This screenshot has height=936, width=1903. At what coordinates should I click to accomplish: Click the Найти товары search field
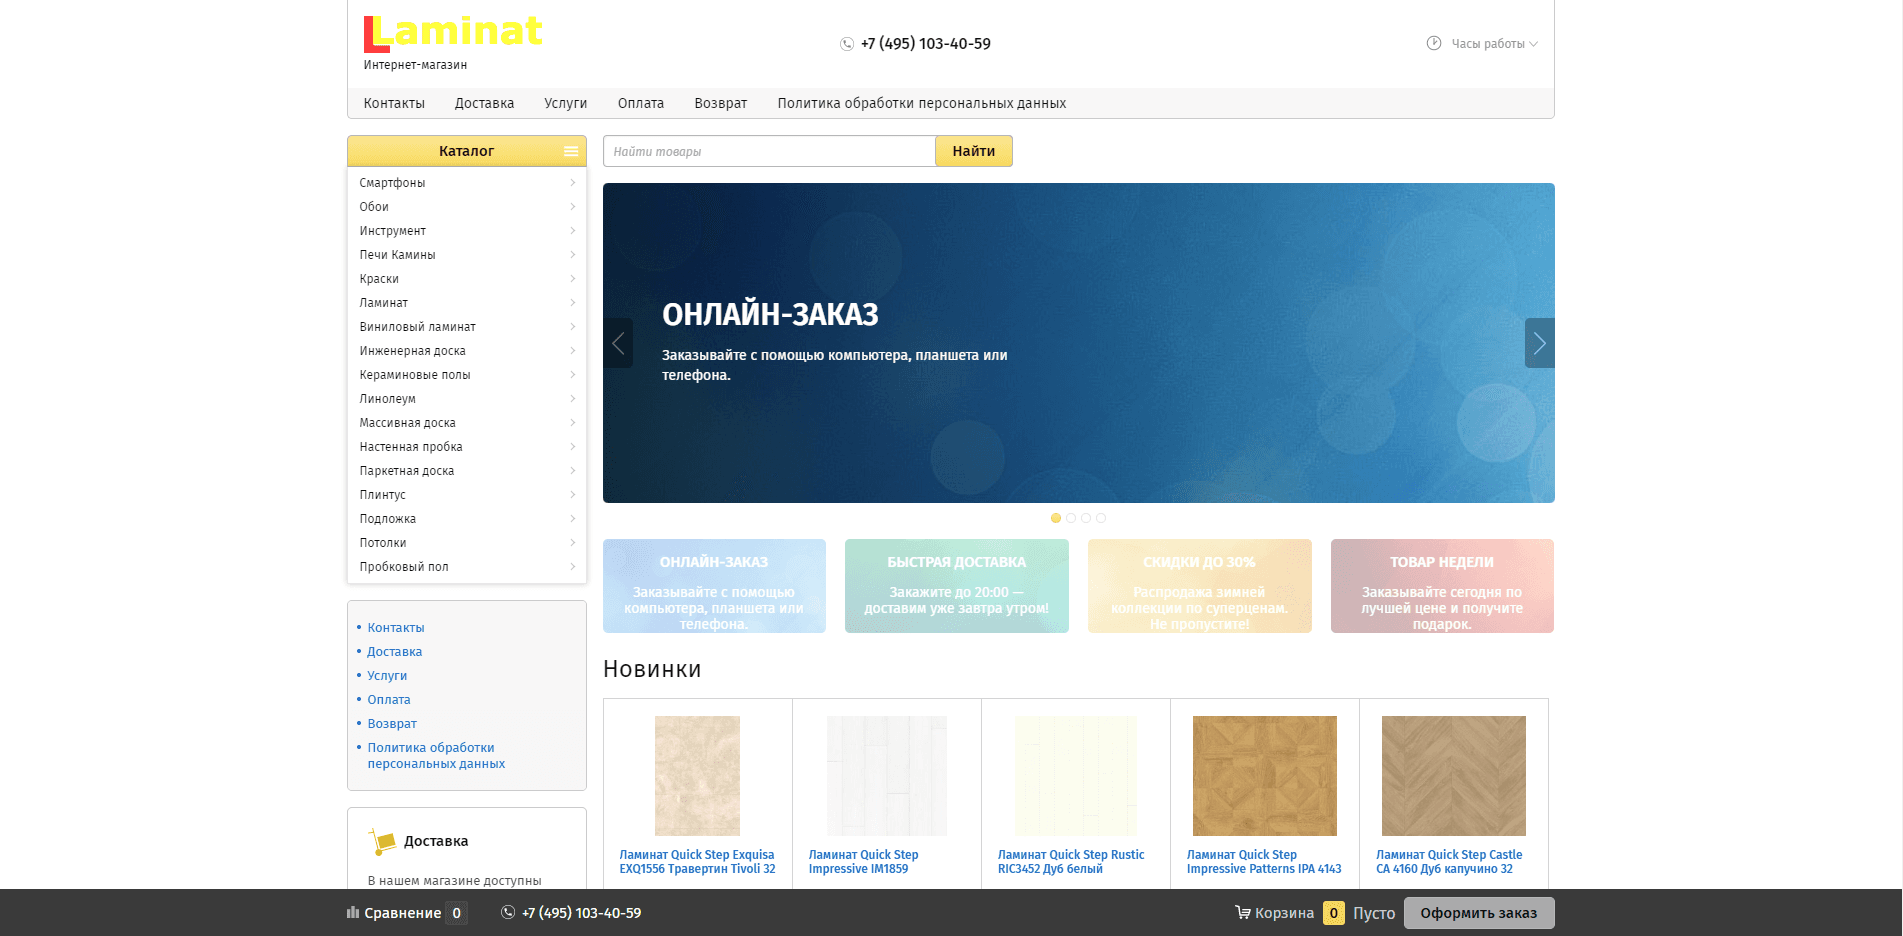[769, 151]
